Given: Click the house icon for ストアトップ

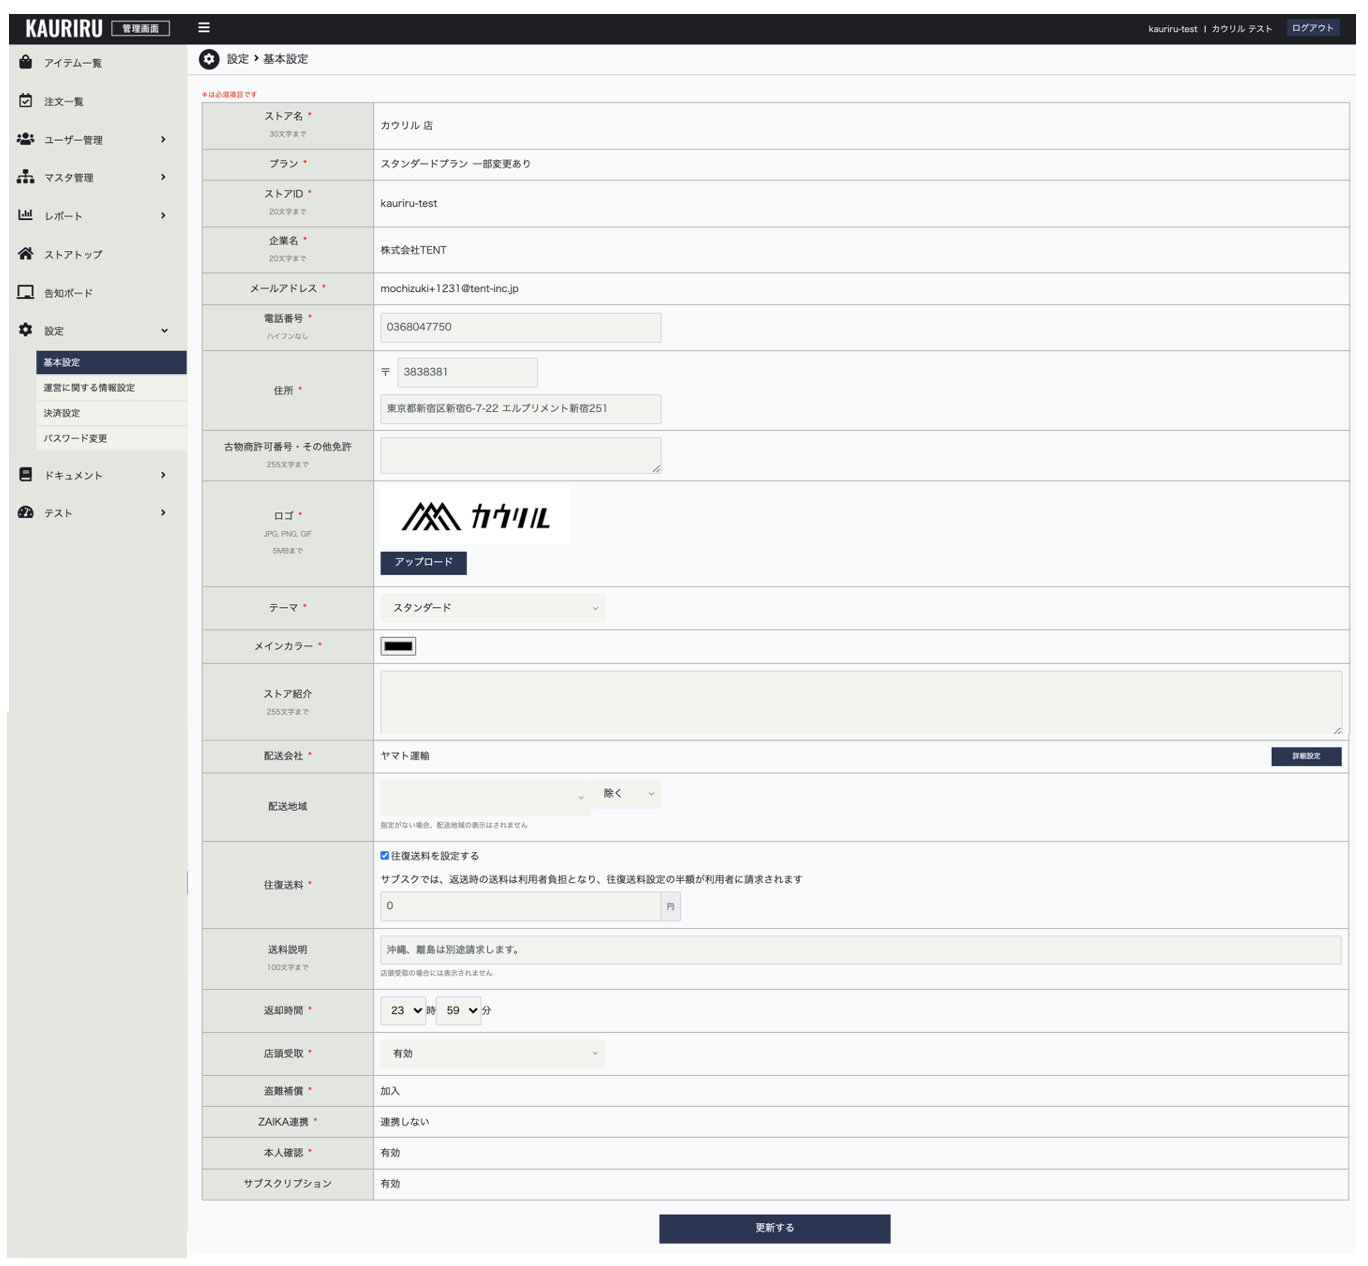Looking at the screenshot, I should click(x=26, y=254).
